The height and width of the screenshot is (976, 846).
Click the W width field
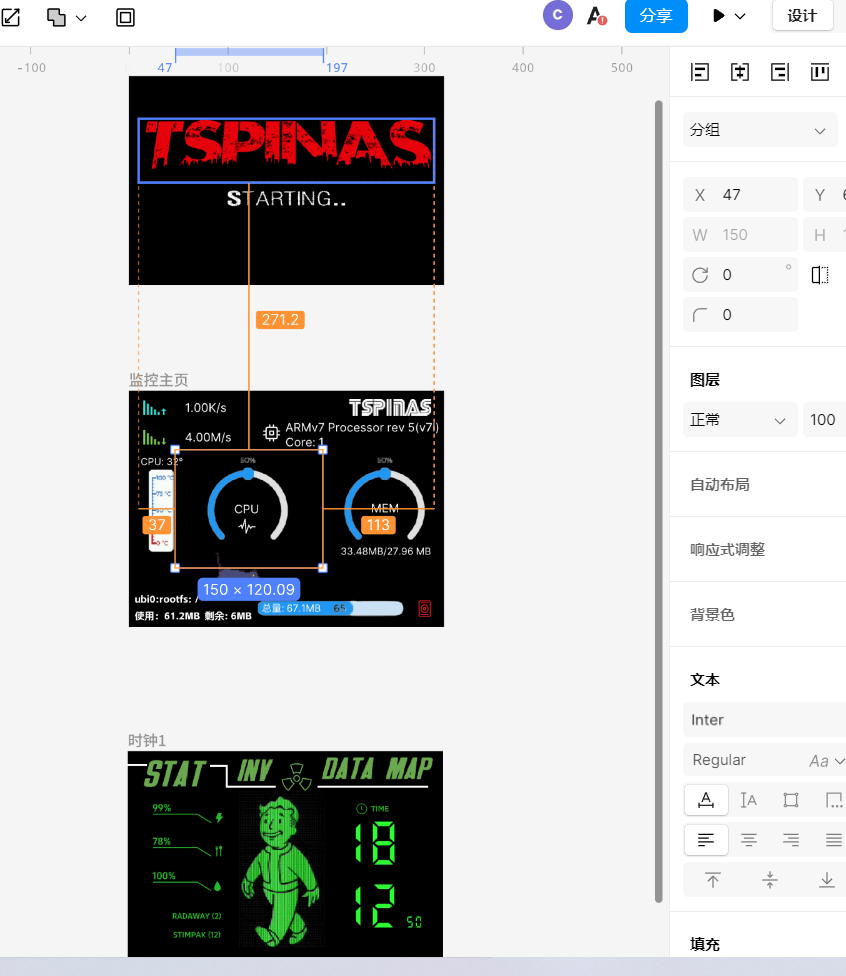tap(740, 235)
